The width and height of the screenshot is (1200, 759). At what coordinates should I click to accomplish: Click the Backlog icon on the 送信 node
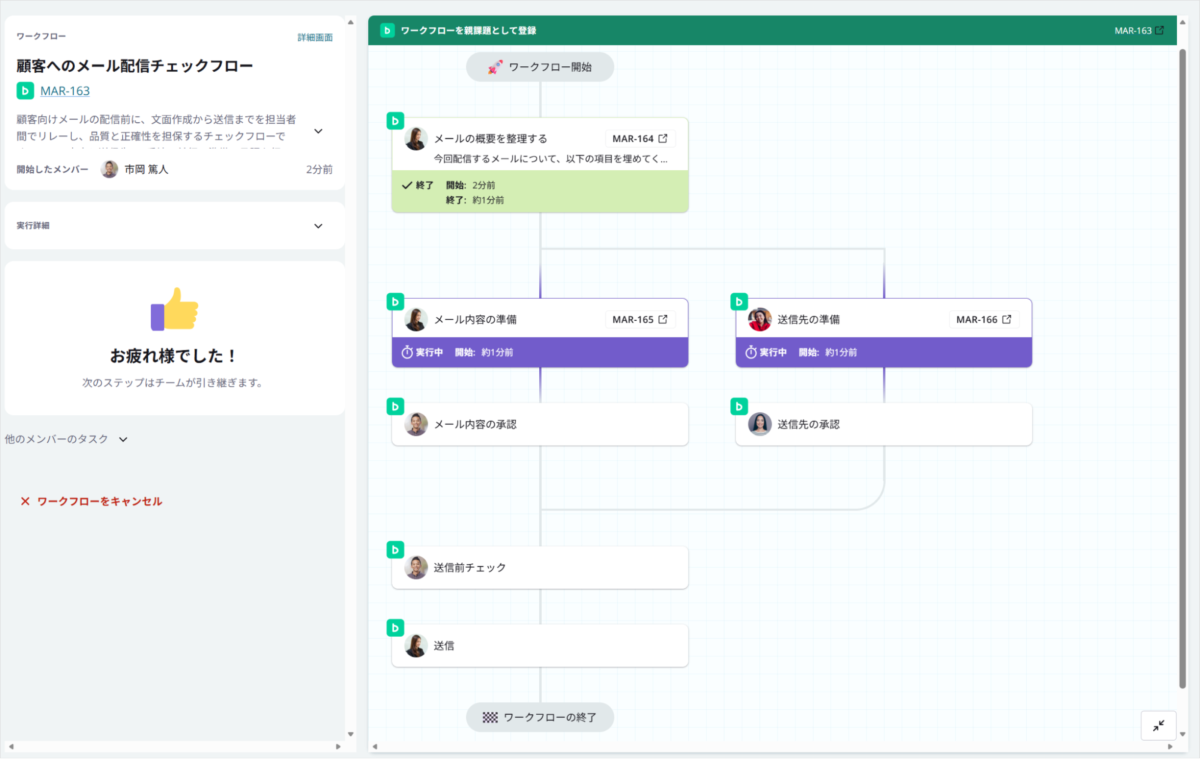[x=395, y=628]
